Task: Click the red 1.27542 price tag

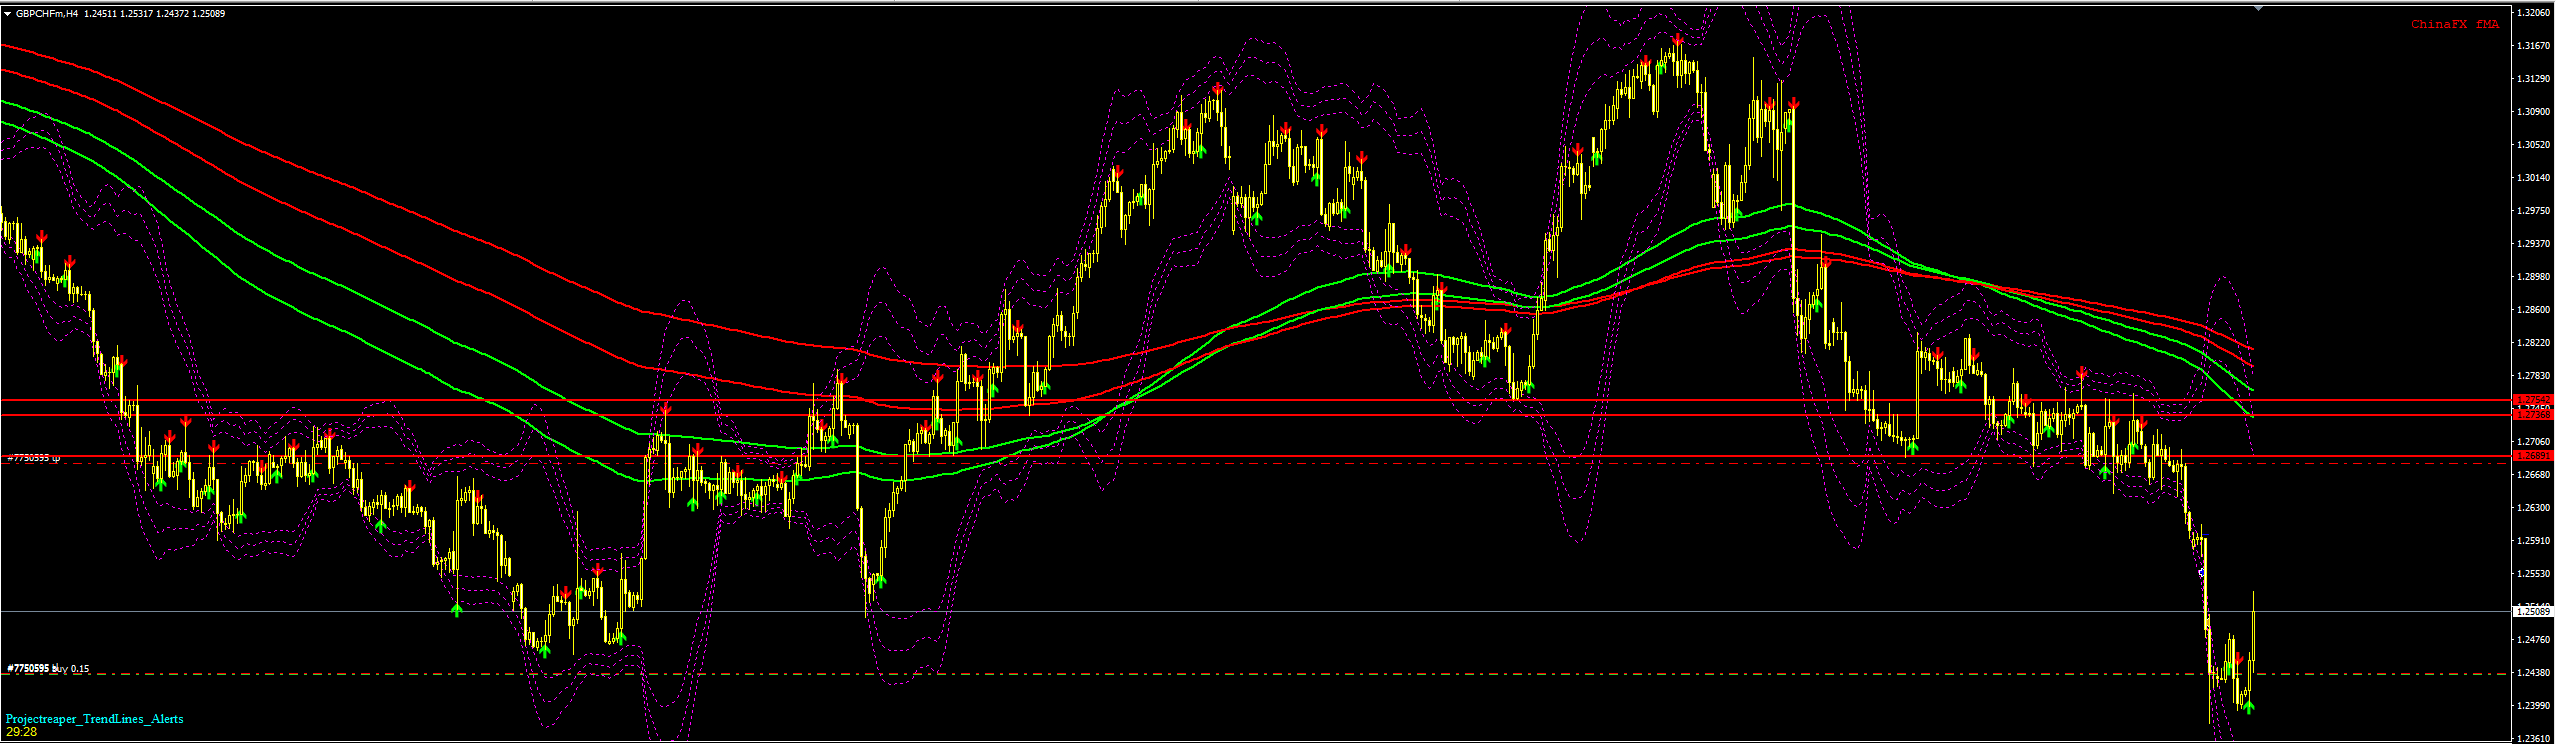Action: (x=2534, y=400)
